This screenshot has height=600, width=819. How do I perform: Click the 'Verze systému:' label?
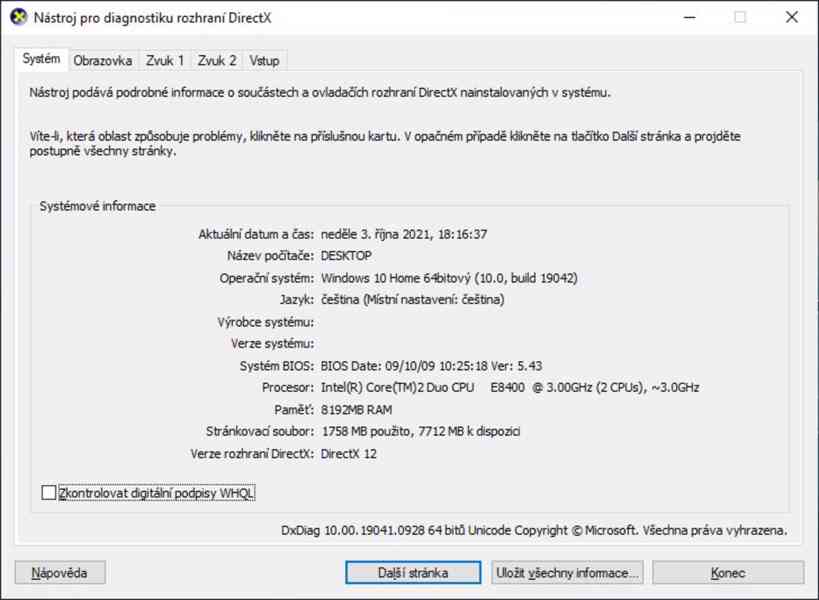coord(273,344)
